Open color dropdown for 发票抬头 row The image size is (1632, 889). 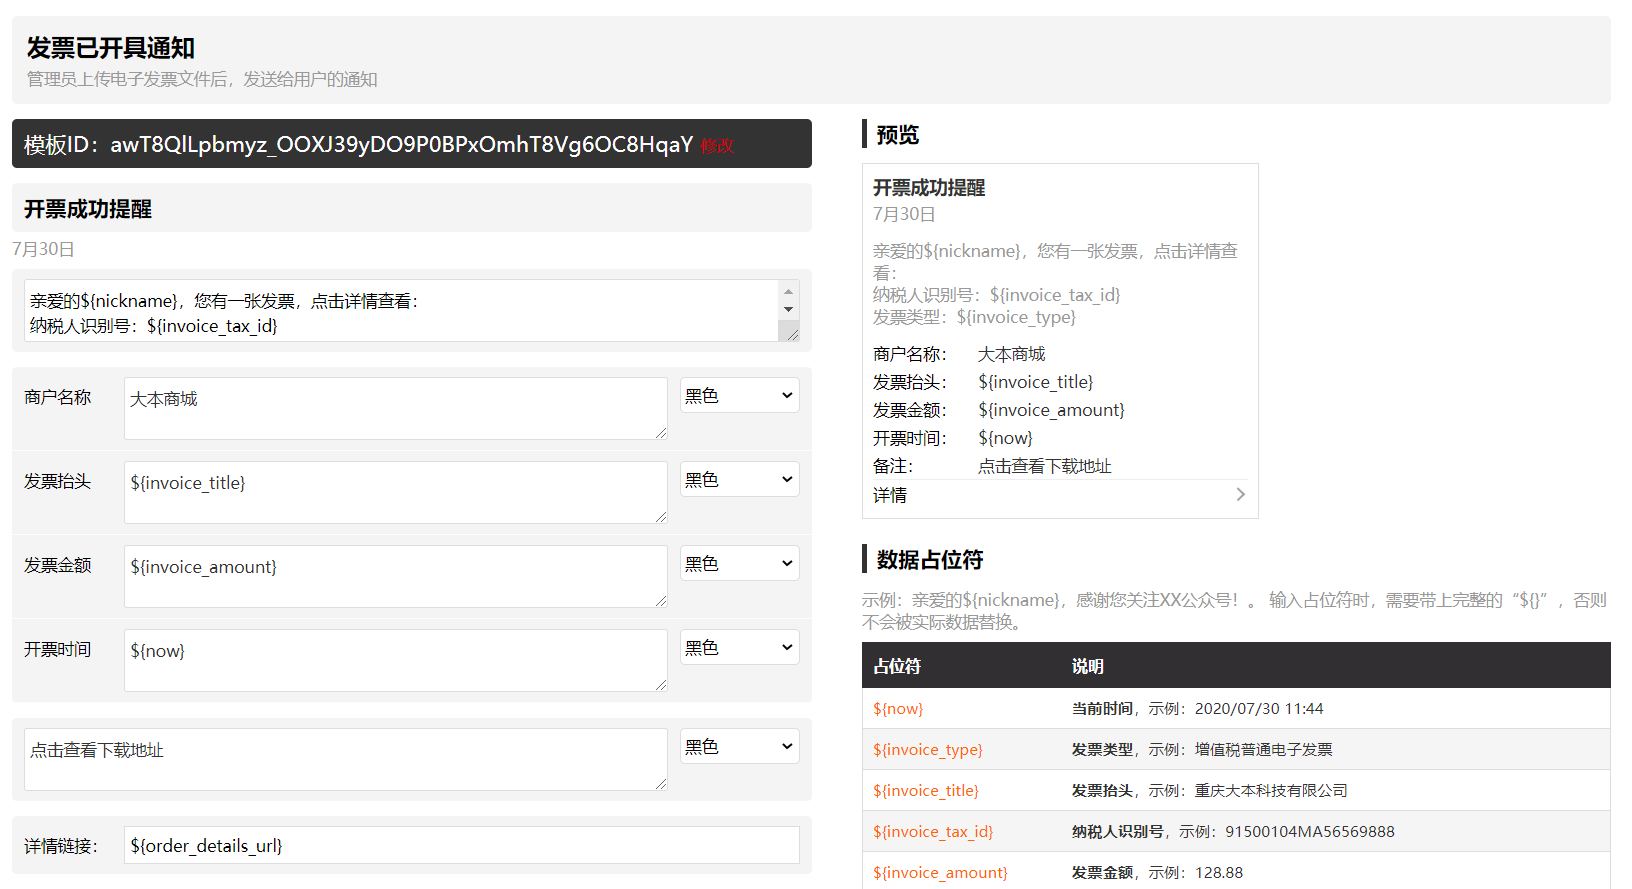739,480
